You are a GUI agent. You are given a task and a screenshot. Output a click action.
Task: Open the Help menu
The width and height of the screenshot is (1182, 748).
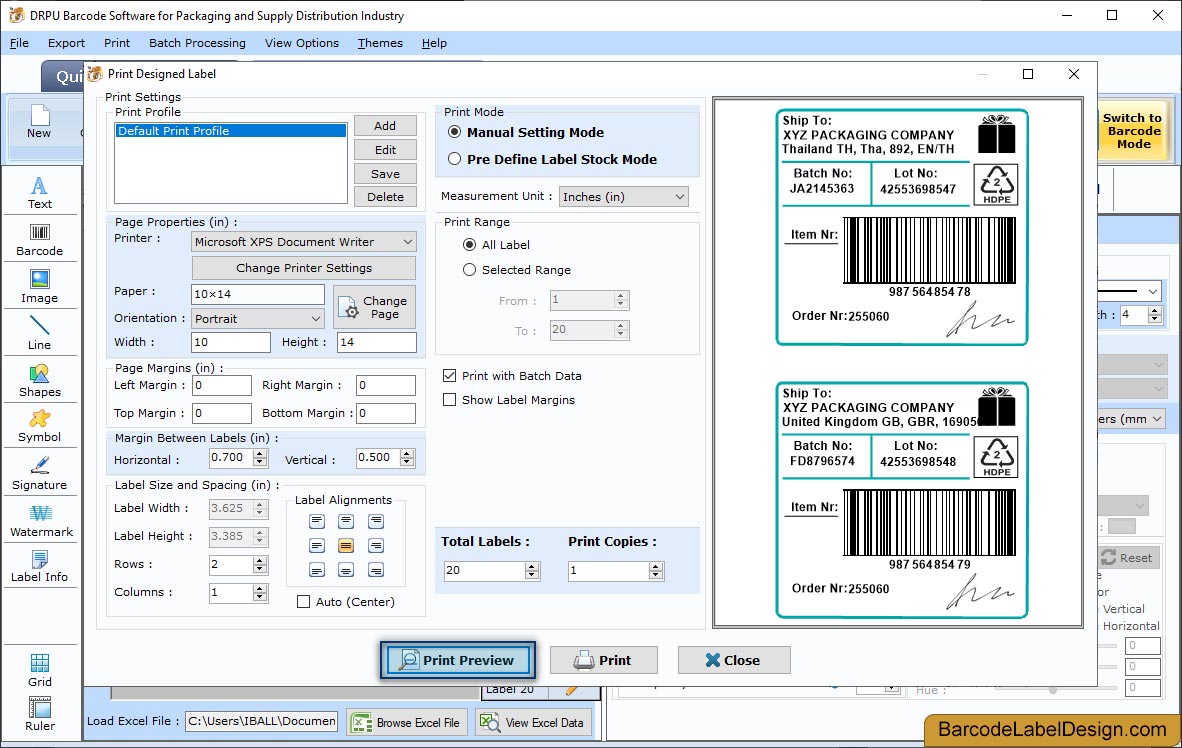click(x=434, y=43)
